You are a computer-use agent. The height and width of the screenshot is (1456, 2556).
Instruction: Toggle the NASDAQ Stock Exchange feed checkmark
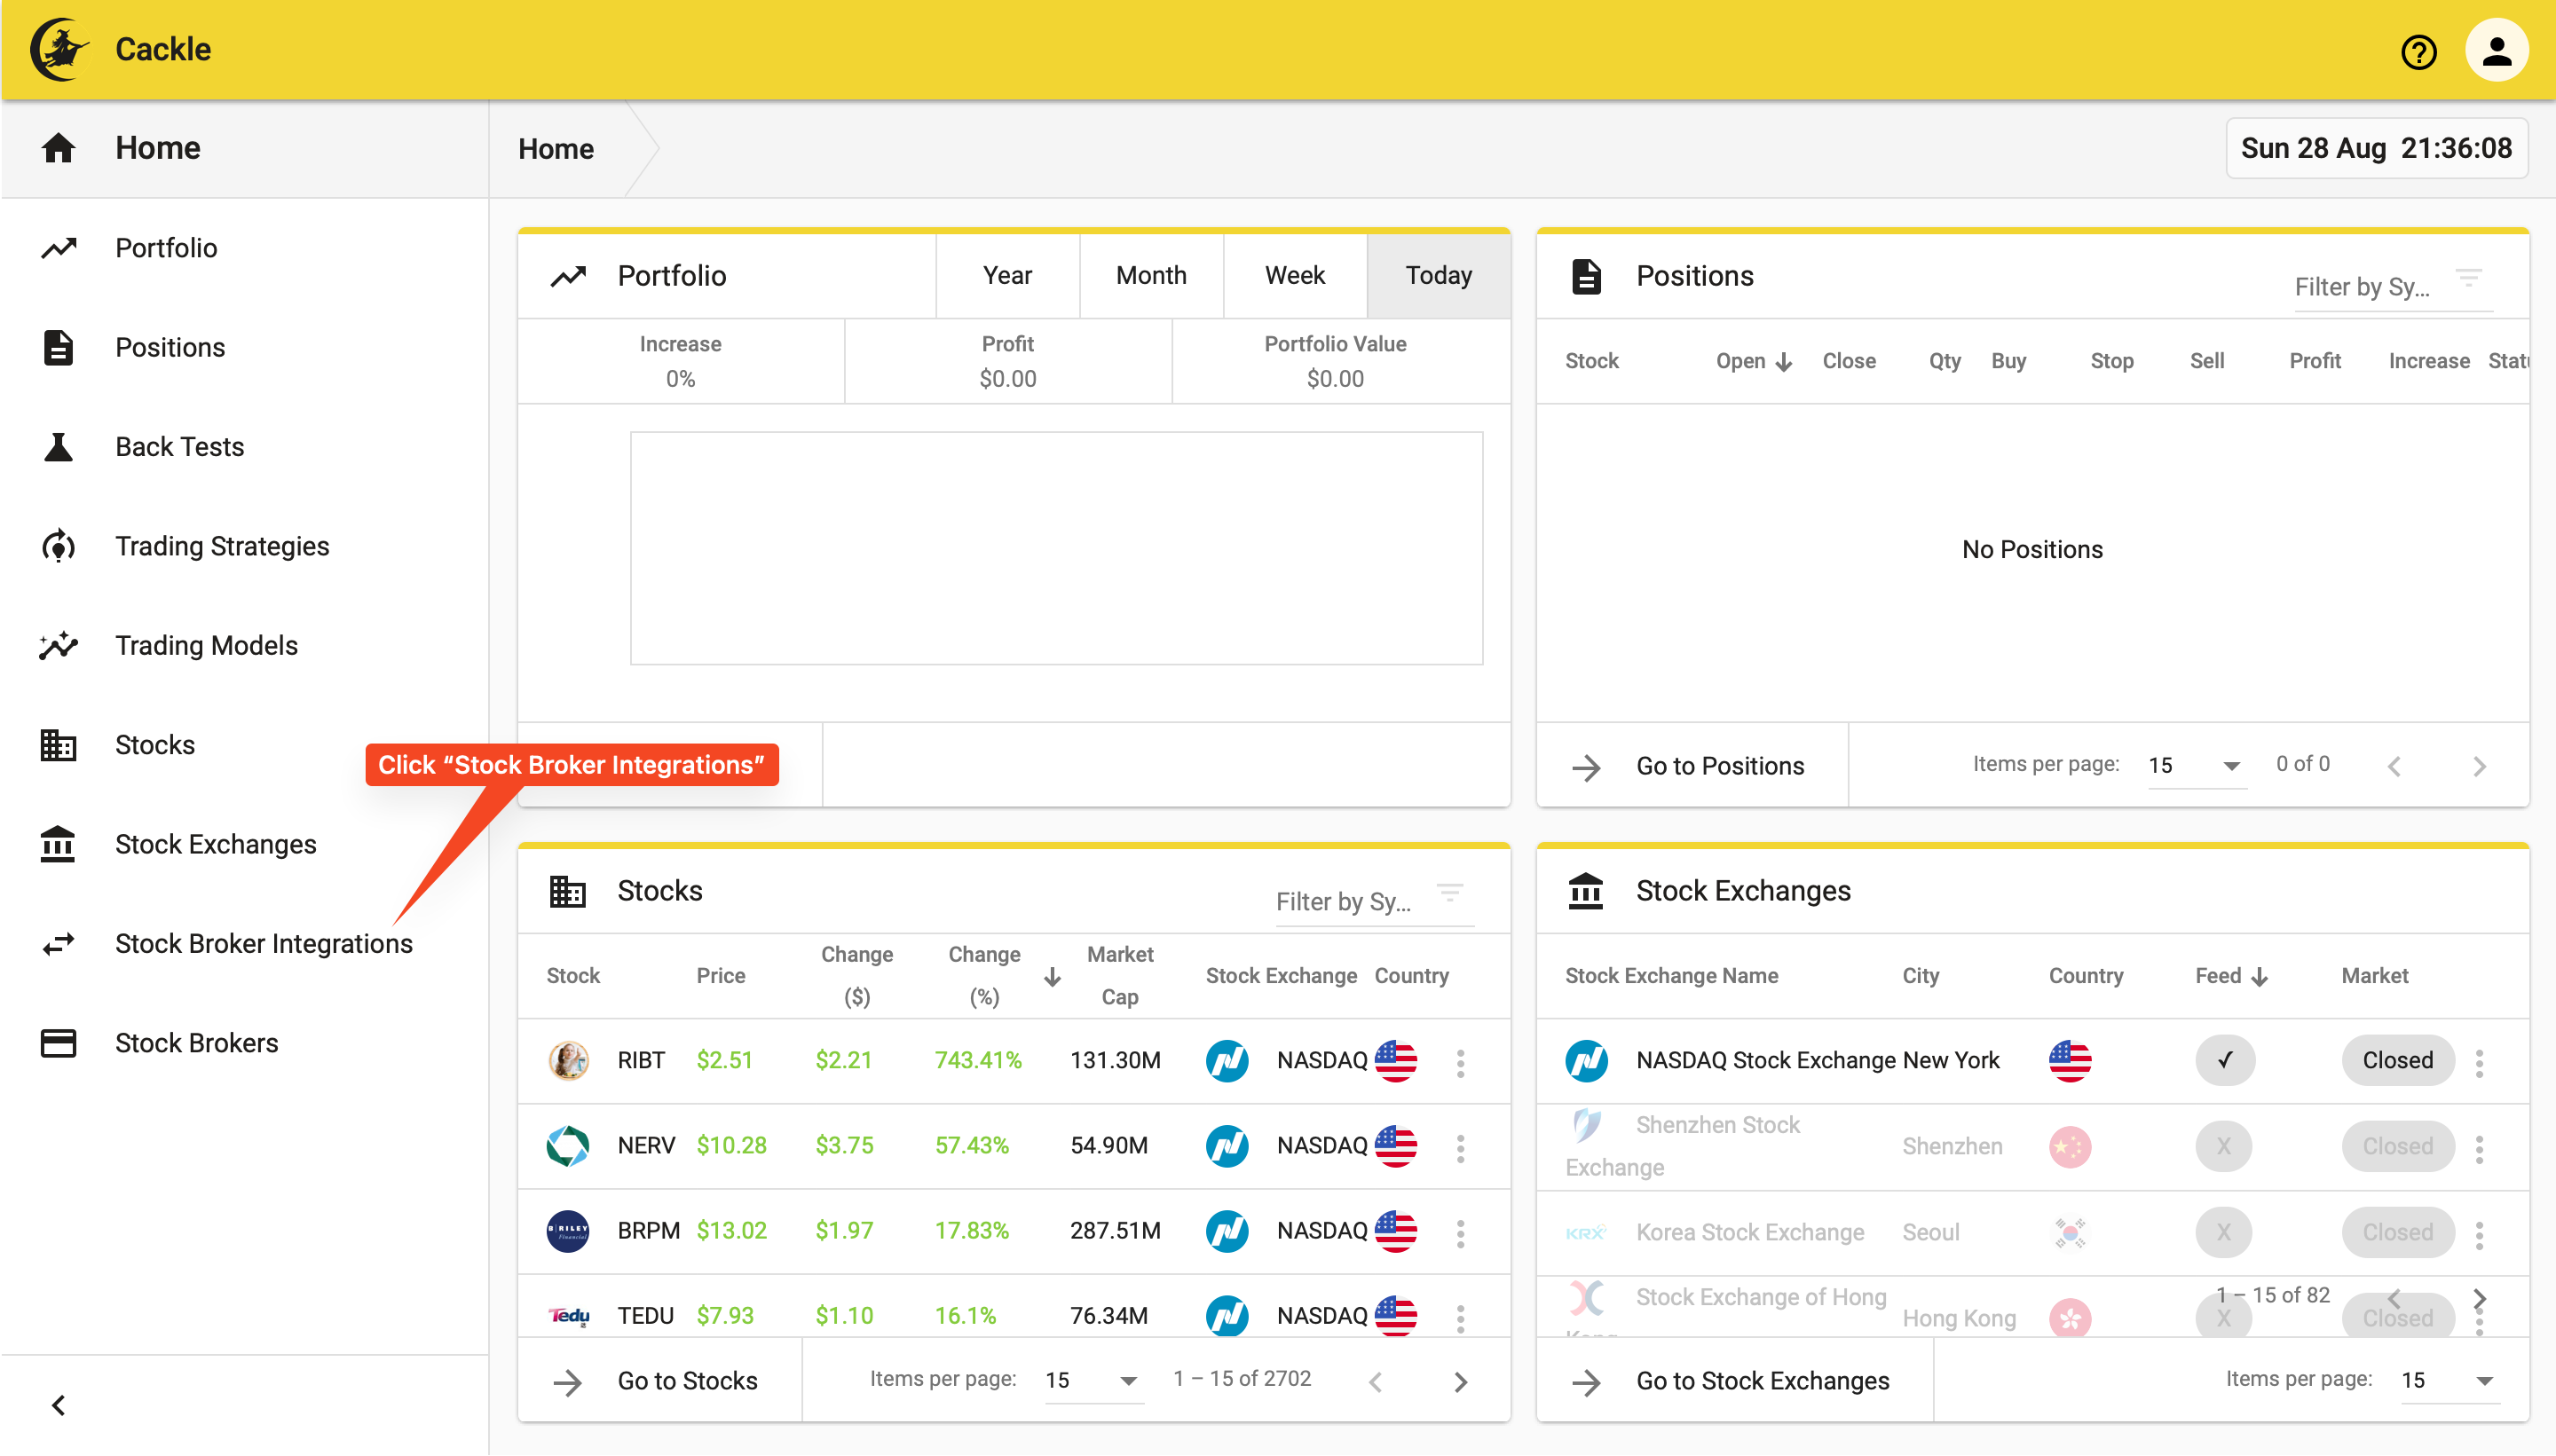[x=2224, y=1060]
